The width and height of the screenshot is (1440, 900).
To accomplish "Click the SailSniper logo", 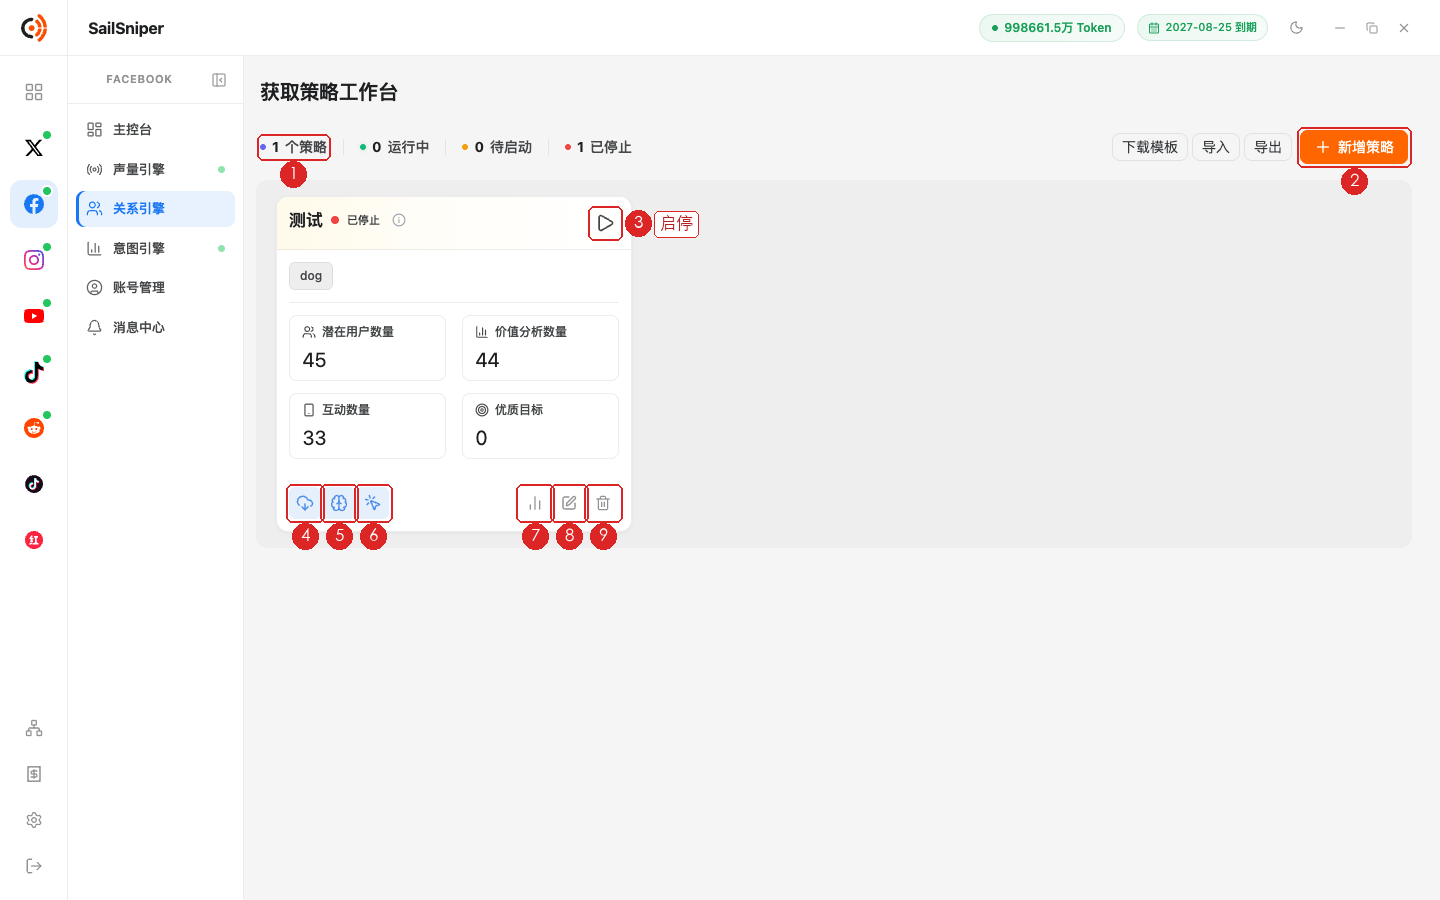I will [34, 28].
